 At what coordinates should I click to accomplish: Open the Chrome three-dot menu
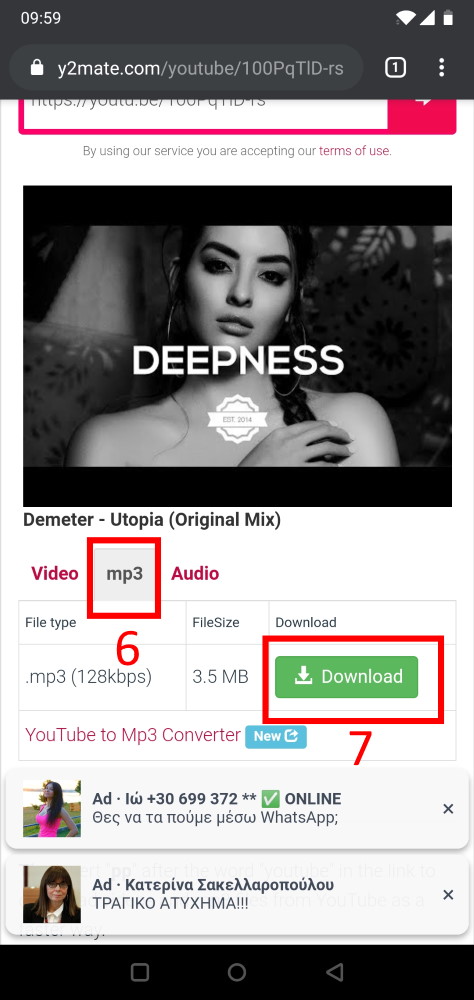pos(441,68)
